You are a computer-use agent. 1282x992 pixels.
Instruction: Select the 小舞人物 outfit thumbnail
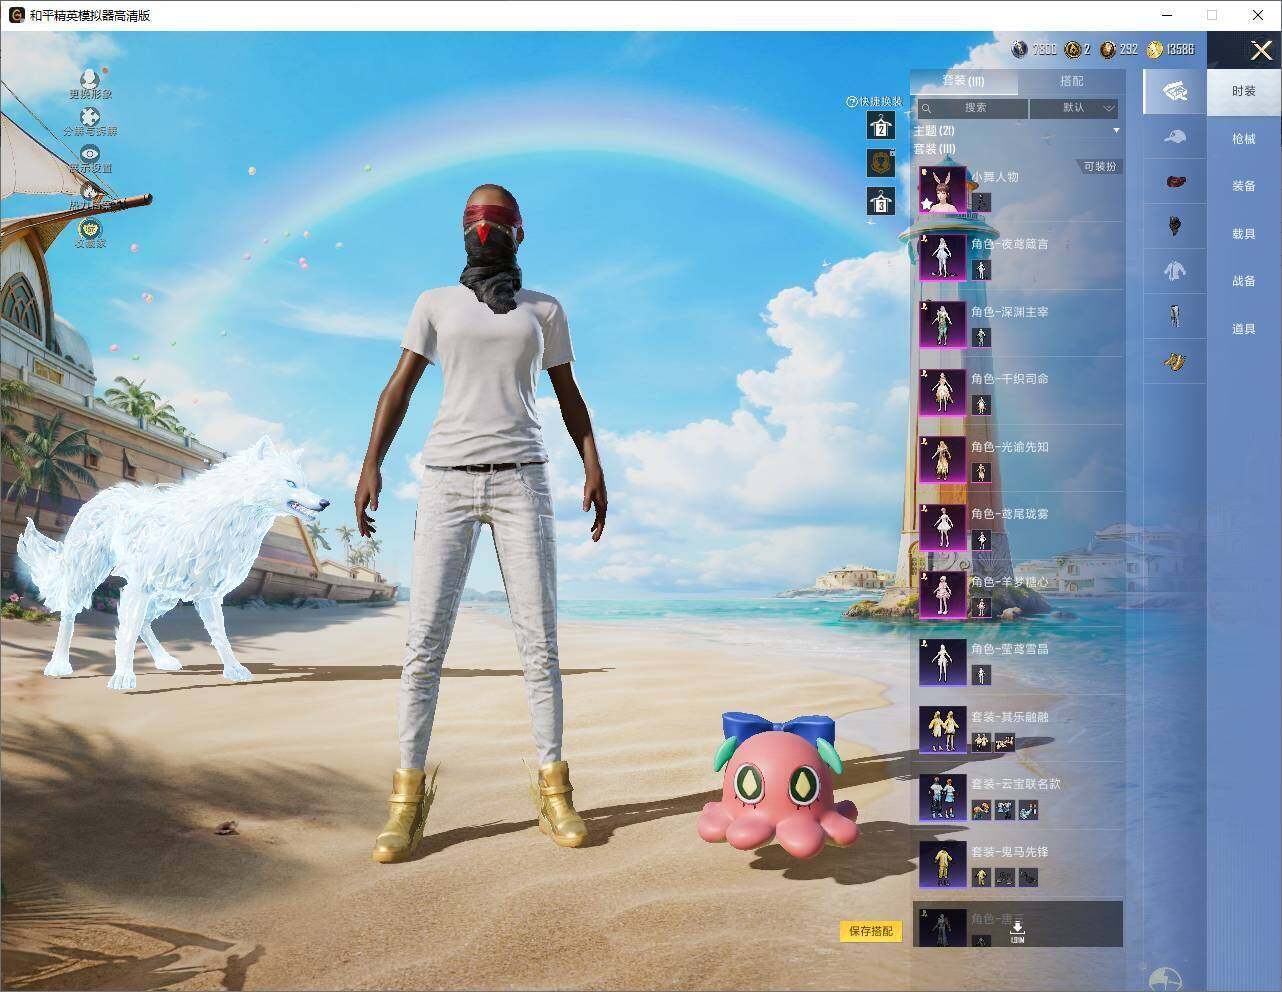coord(942,190)
